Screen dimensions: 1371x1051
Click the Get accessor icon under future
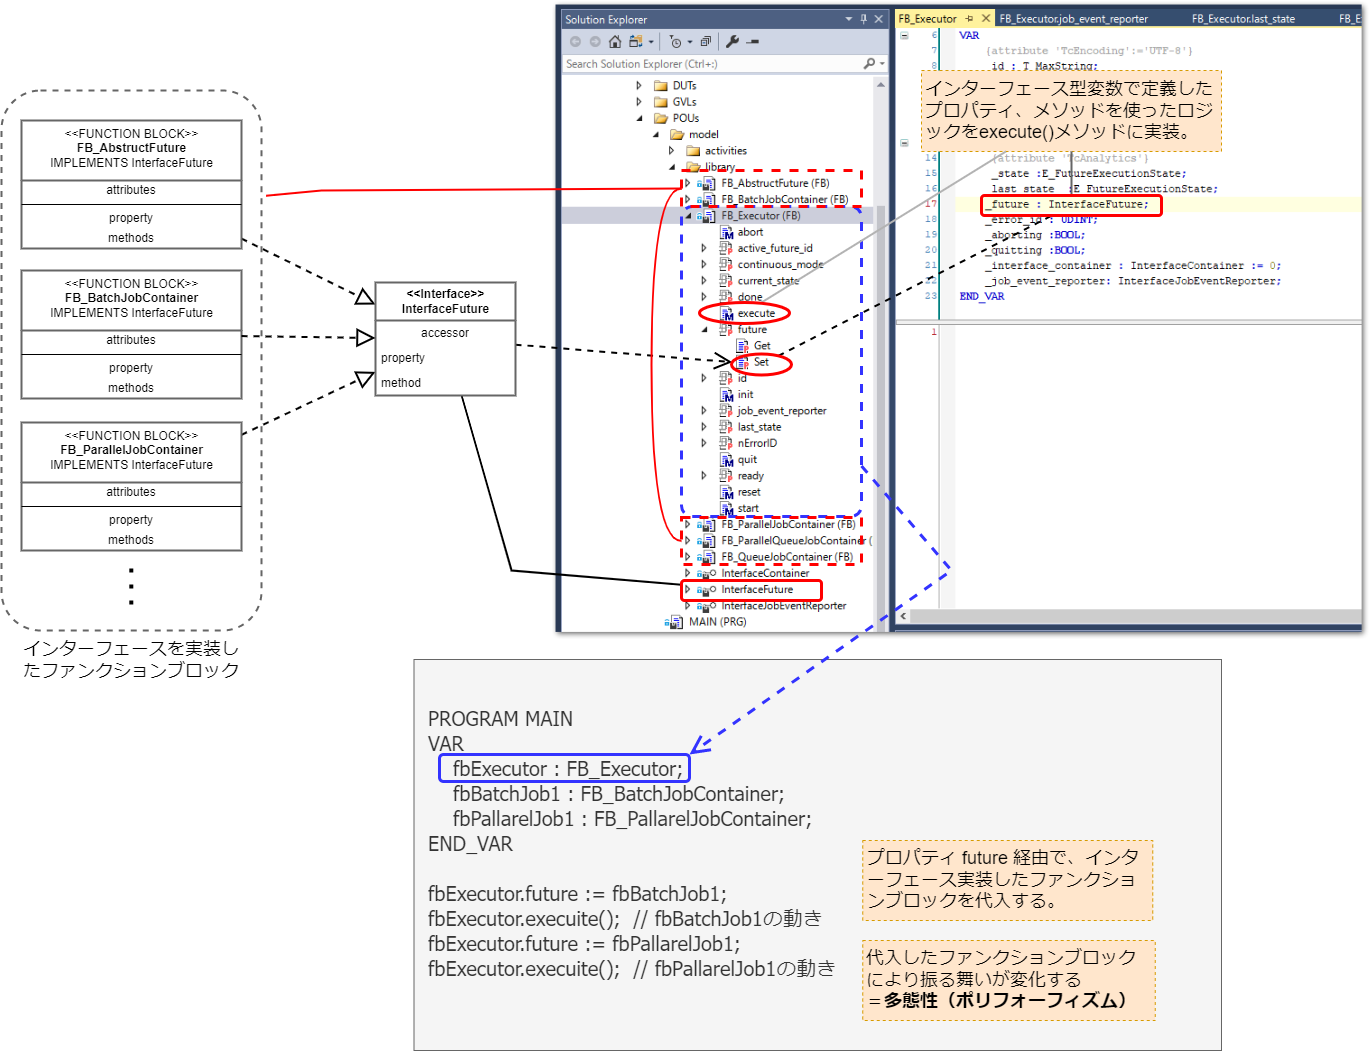[742, 346]
